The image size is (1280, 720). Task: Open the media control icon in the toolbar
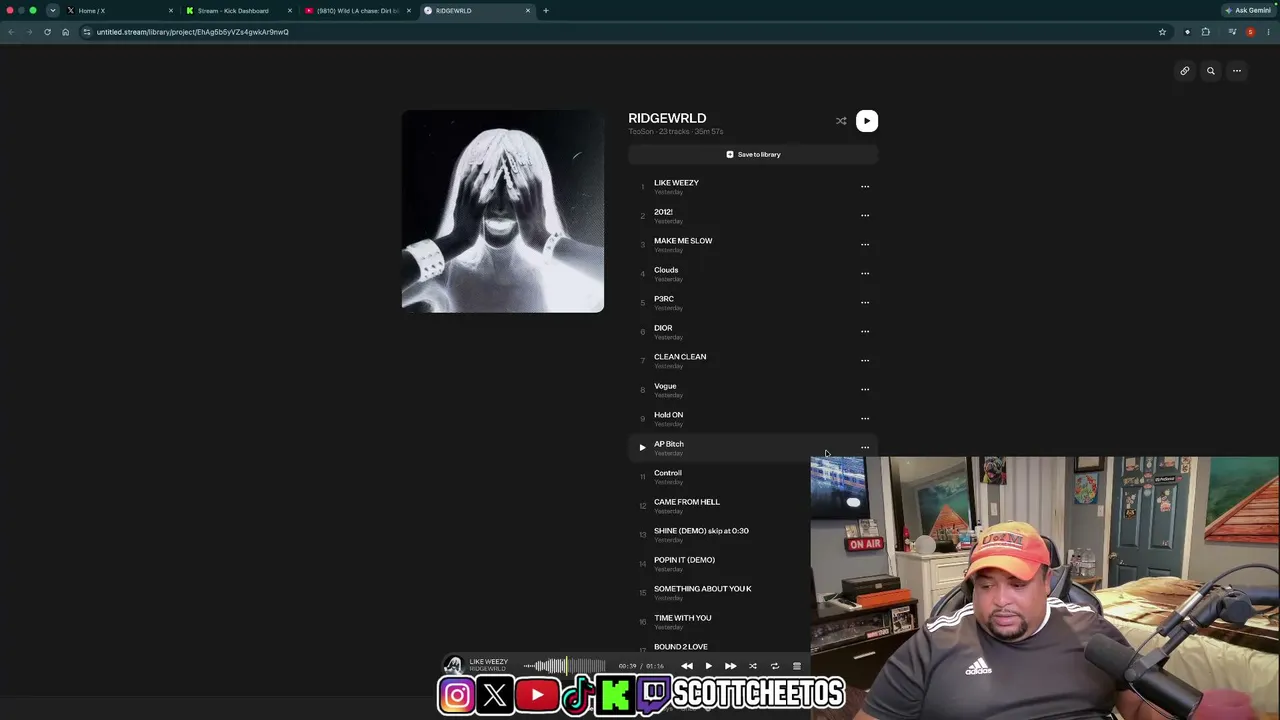1232,32
